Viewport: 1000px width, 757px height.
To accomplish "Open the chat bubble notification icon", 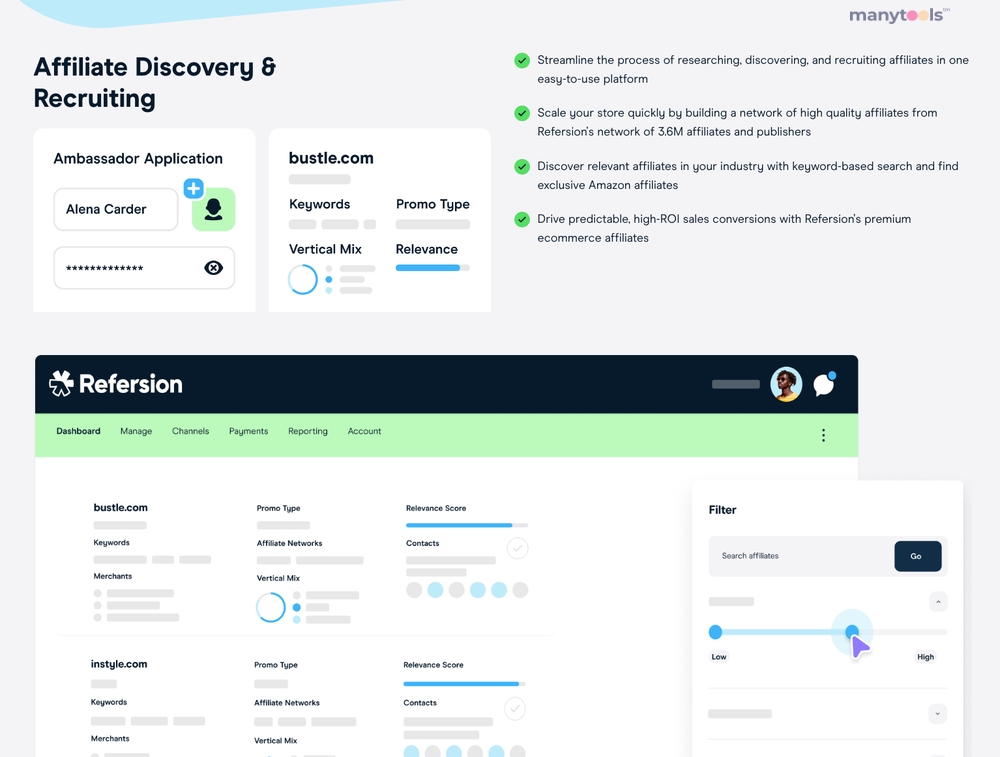I will [824, 384].
